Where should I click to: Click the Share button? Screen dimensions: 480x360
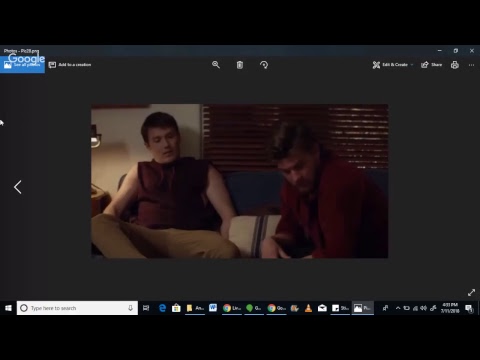coord(431,65)
